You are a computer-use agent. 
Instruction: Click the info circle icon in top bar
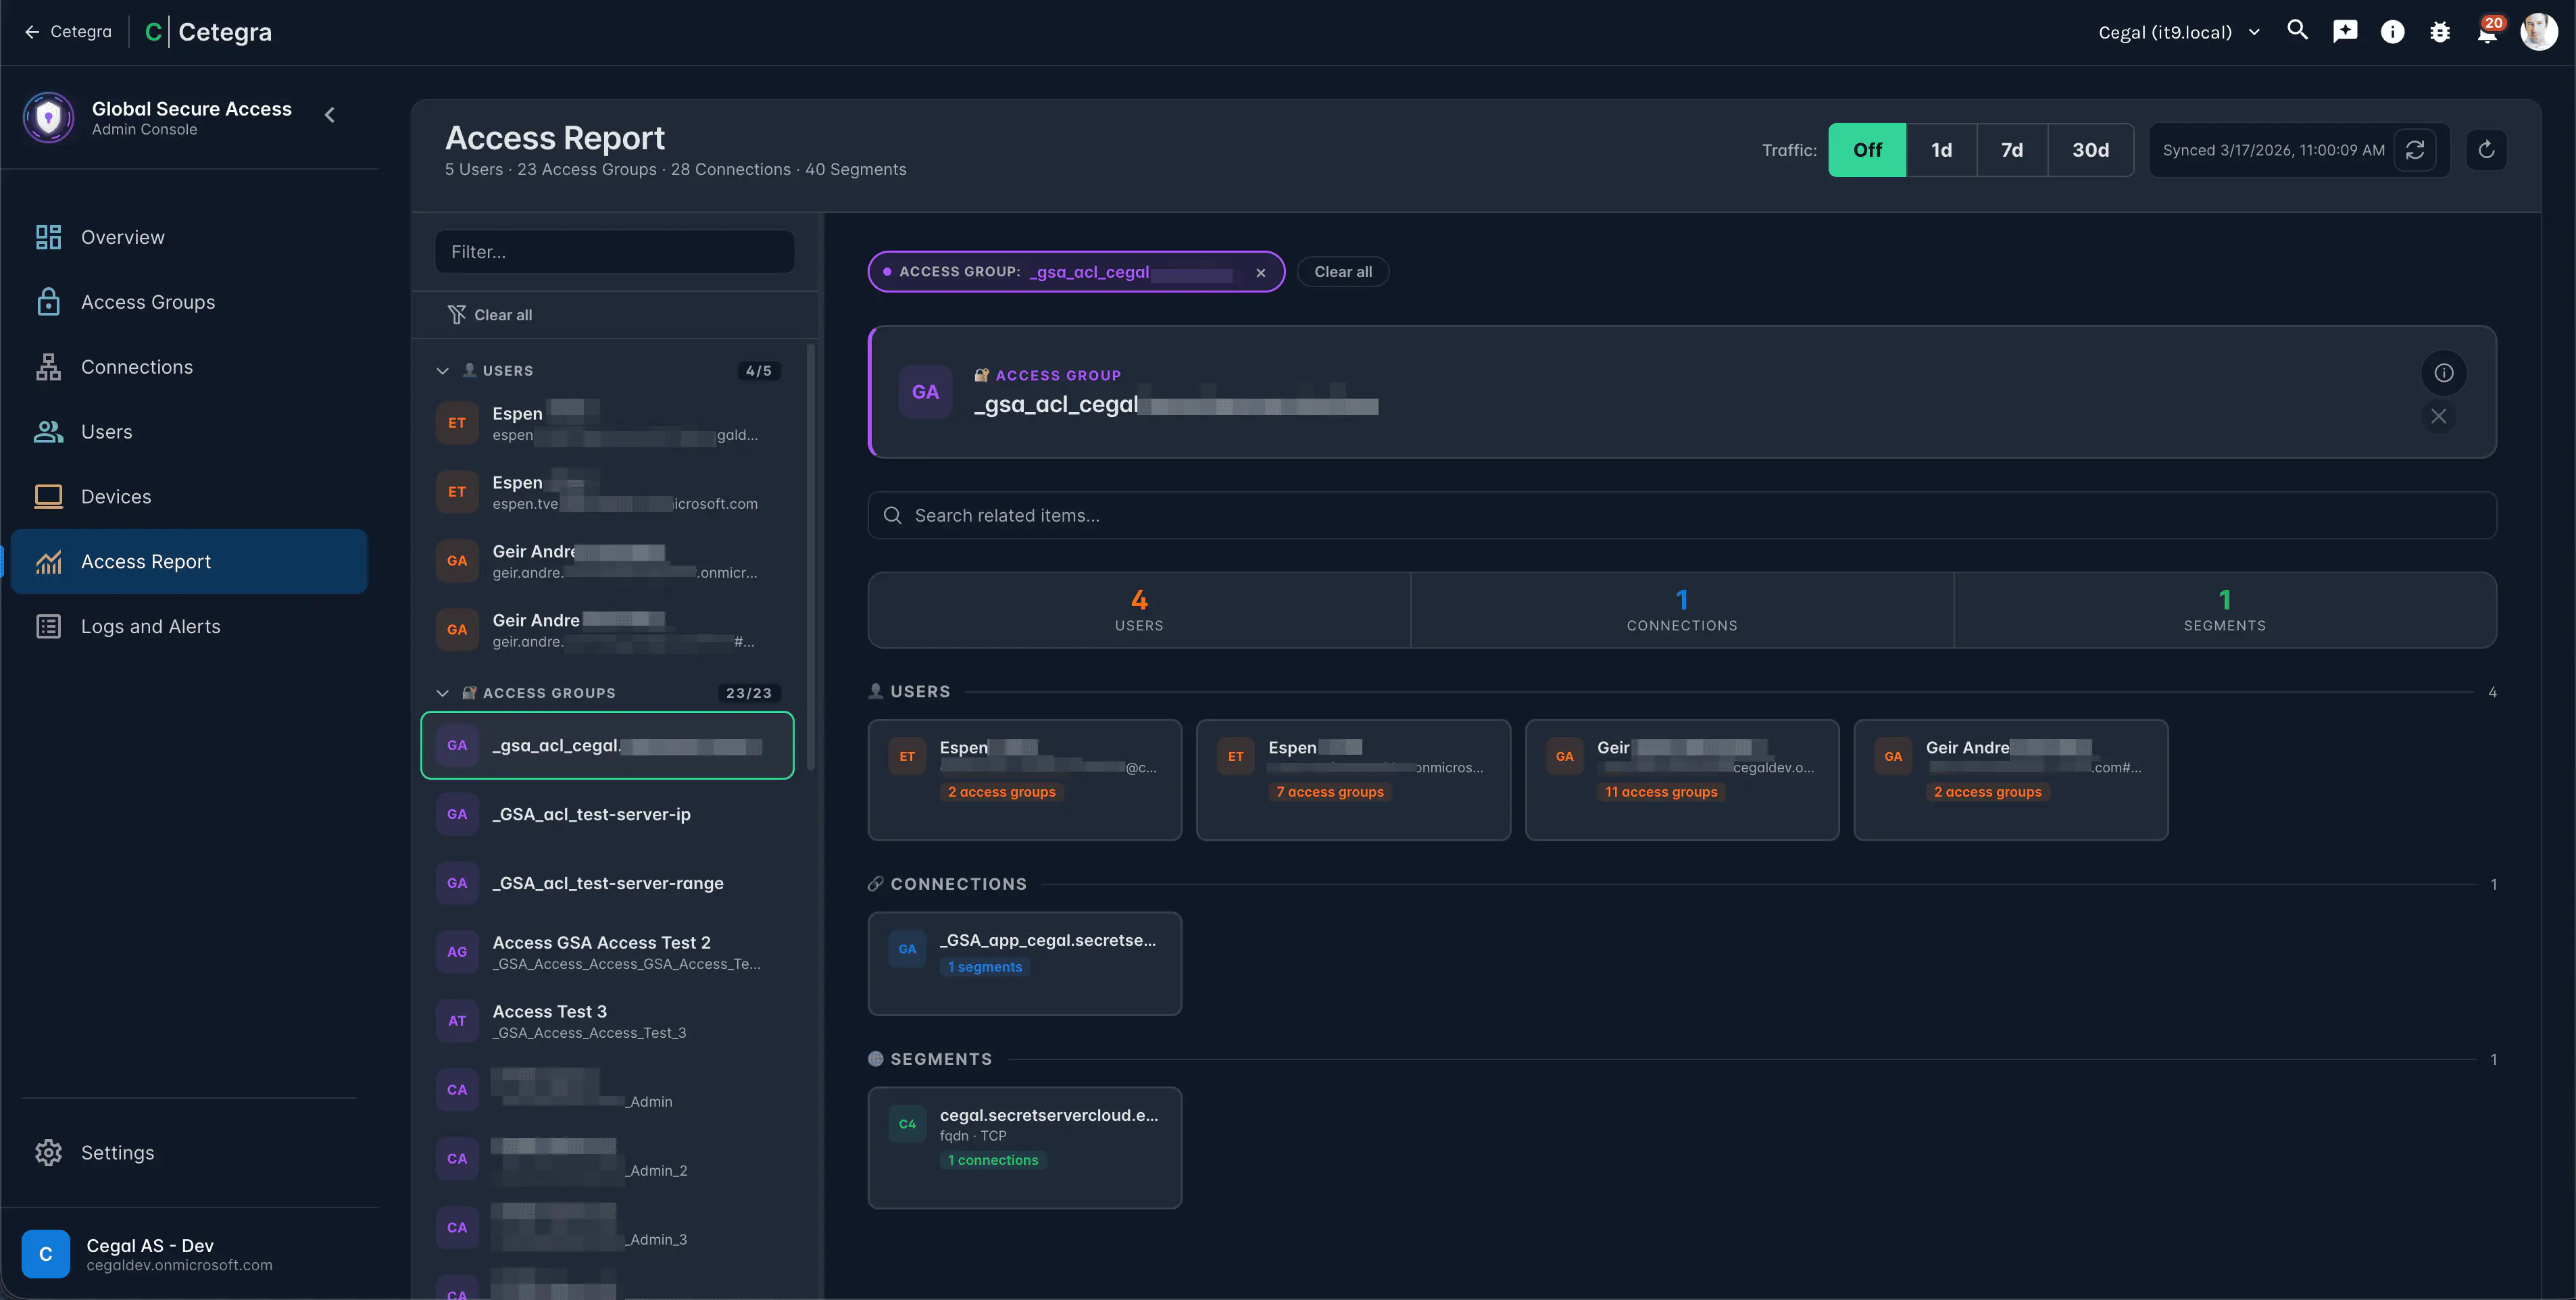2392,32
